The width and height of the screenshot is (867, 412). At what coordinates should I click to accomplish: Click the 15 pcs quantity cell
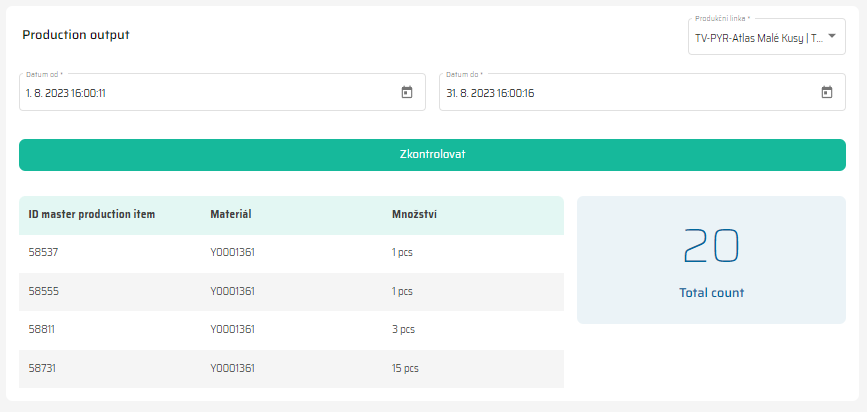[x=405, y=368]
